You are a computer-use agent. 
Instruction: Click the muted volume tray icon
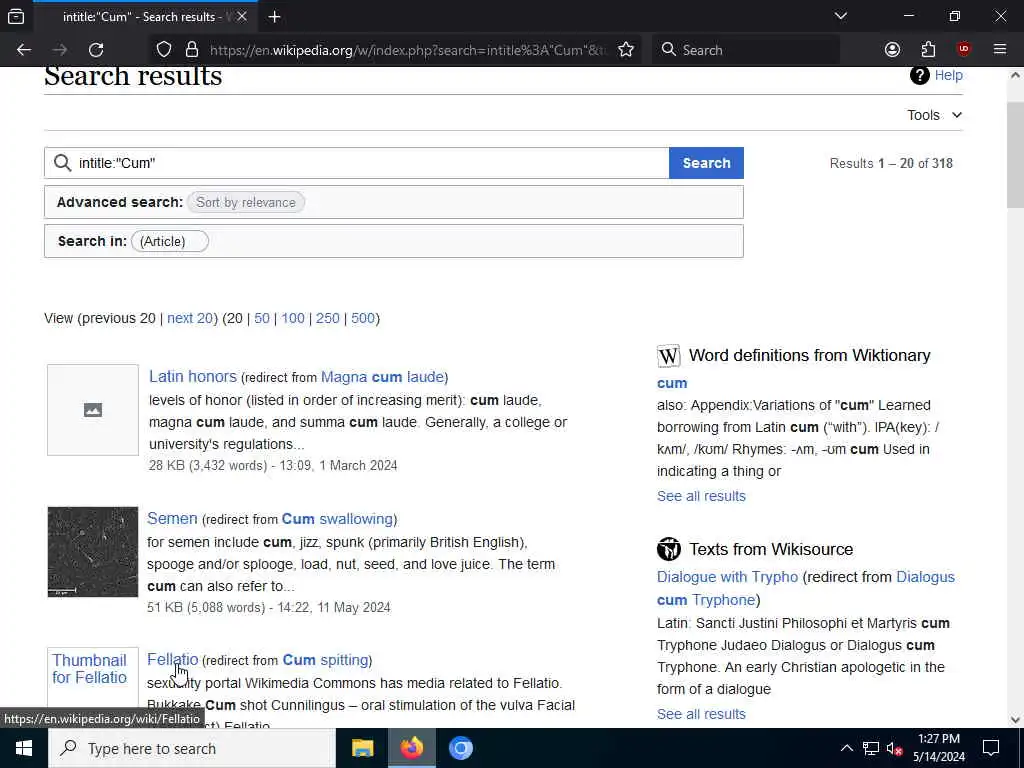(x=895, y=748)
